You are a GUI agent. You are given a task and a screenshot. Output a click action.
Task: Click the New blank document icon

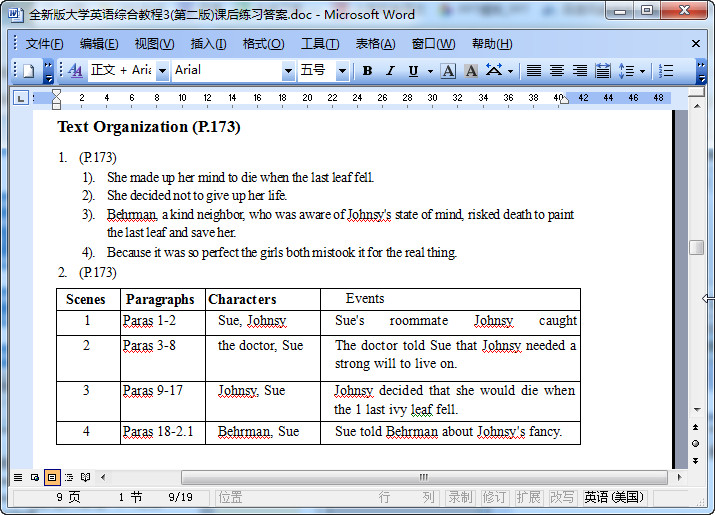click(x=29, y=71)
